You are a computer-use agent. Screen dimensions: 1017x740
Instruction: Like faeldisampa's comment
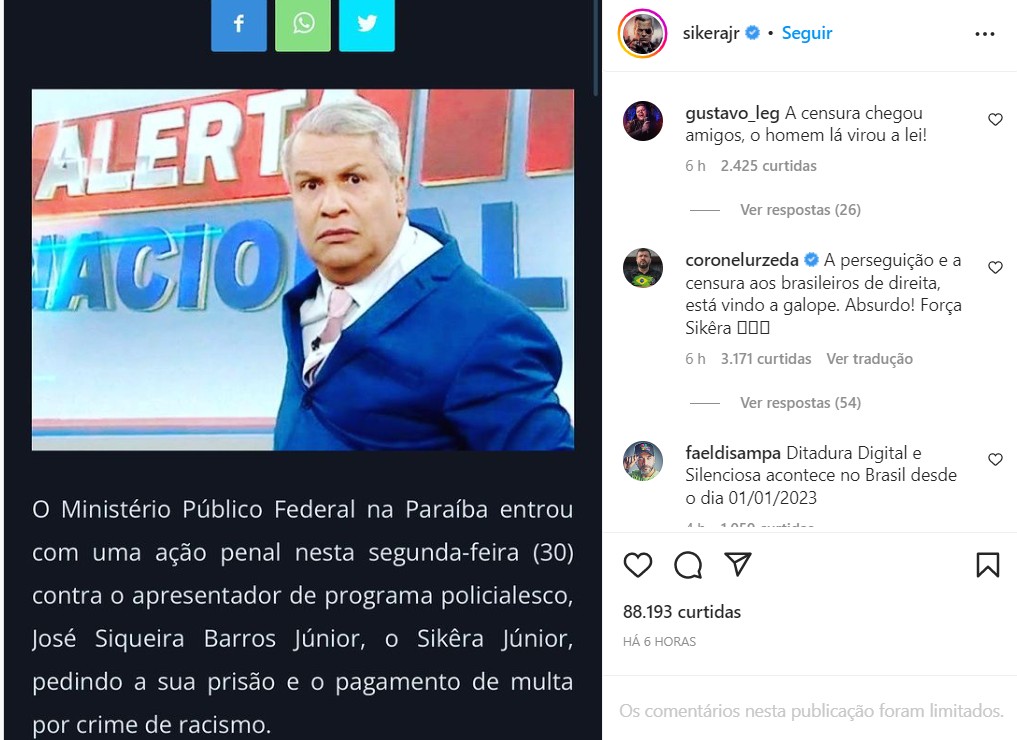coord(995,459)
